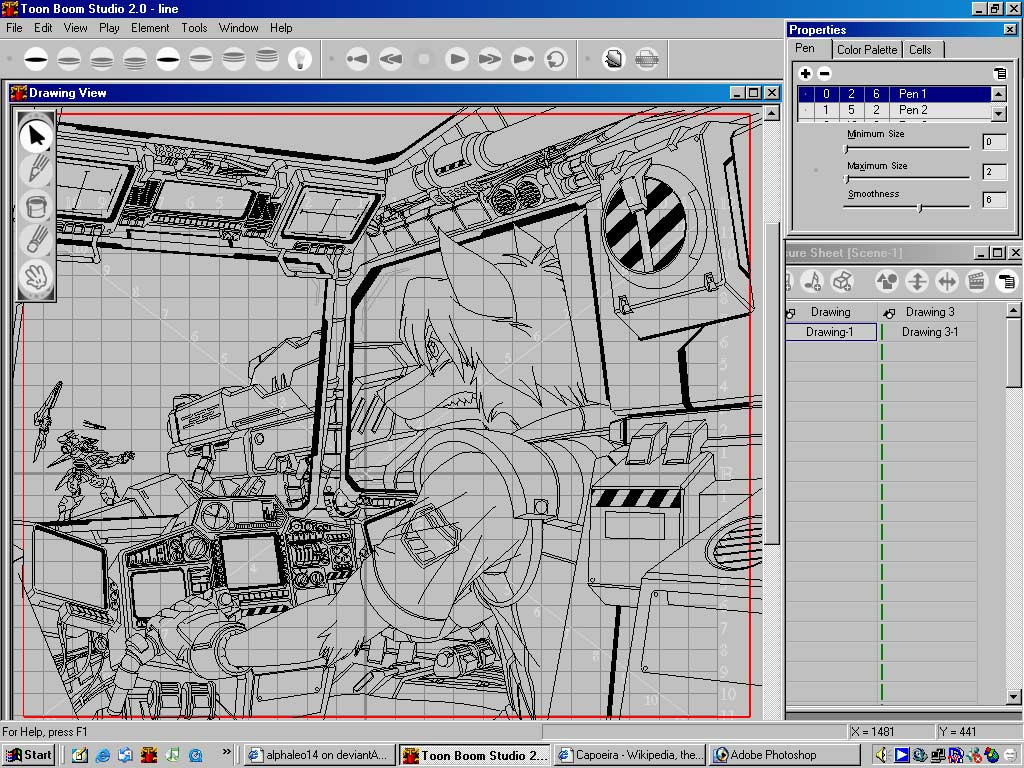
Task: Switch to the Color Palette tab
Action: click(867, 50)
